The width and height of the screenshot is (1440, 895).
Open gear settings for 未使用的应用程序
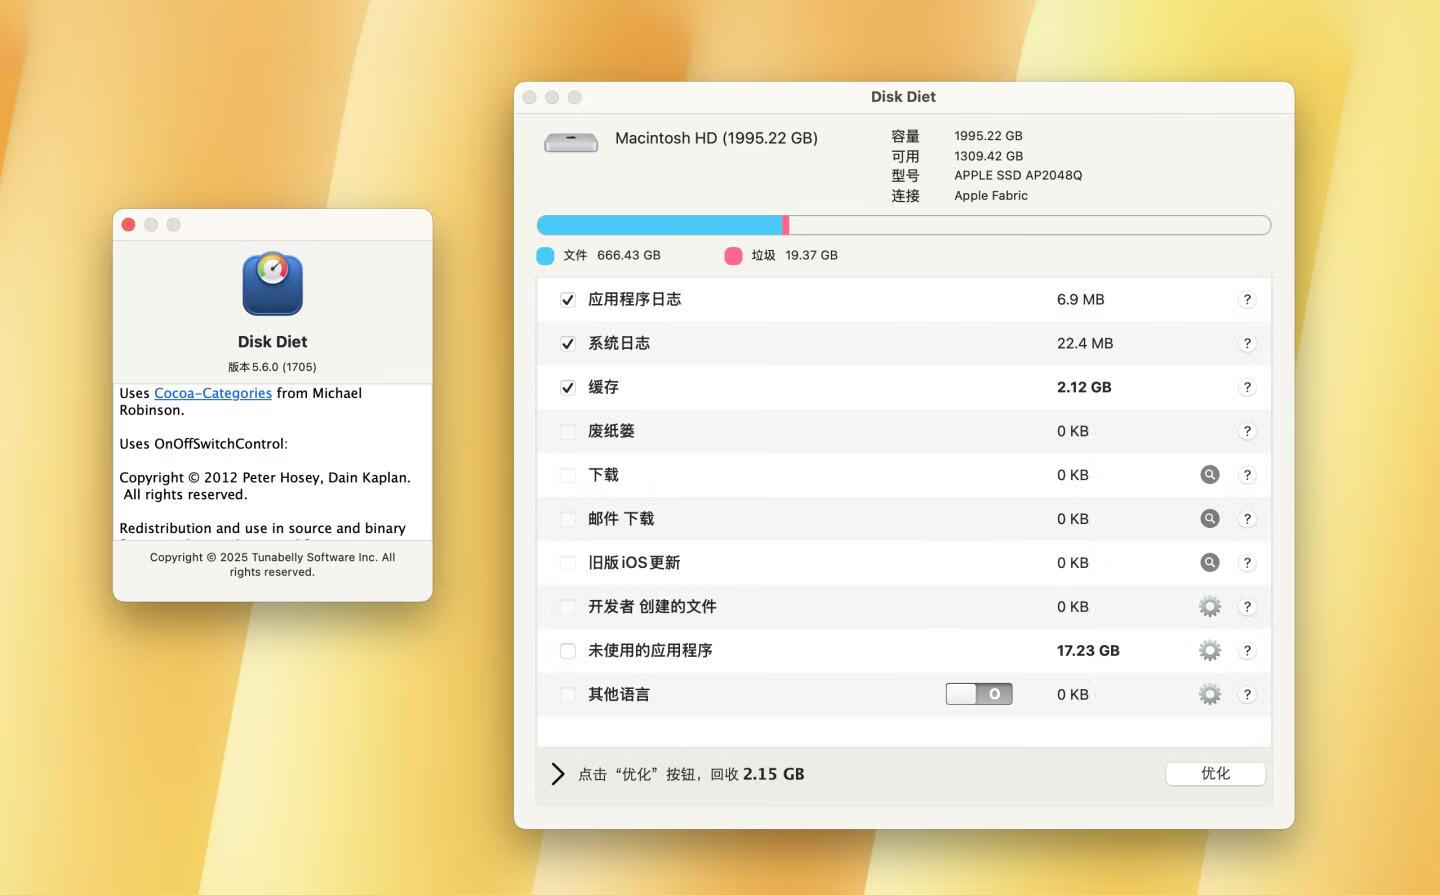click(1210, 651)
